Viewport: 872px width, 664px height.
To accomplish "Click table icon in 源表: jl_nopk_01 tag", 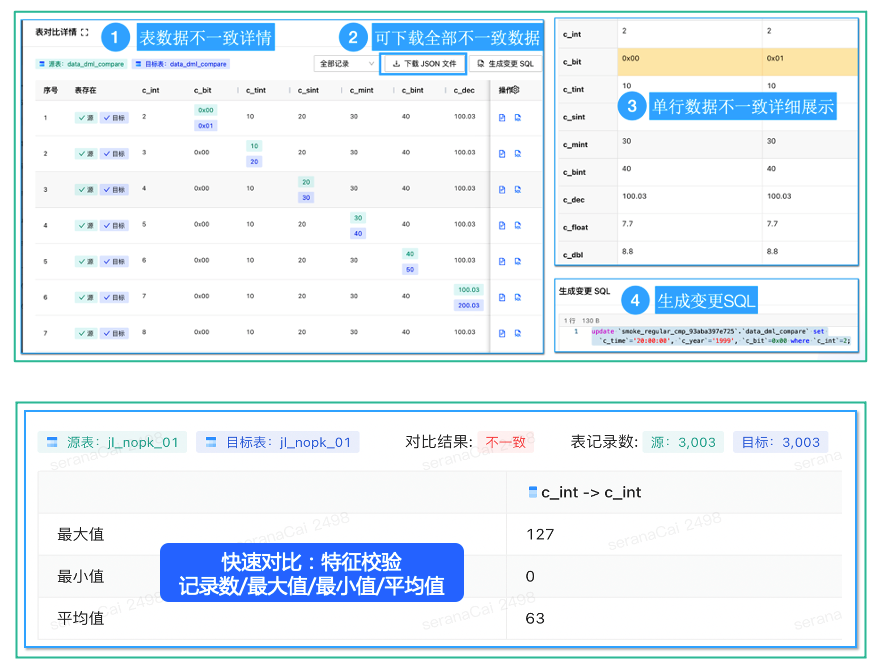I will tap(52, 442).
